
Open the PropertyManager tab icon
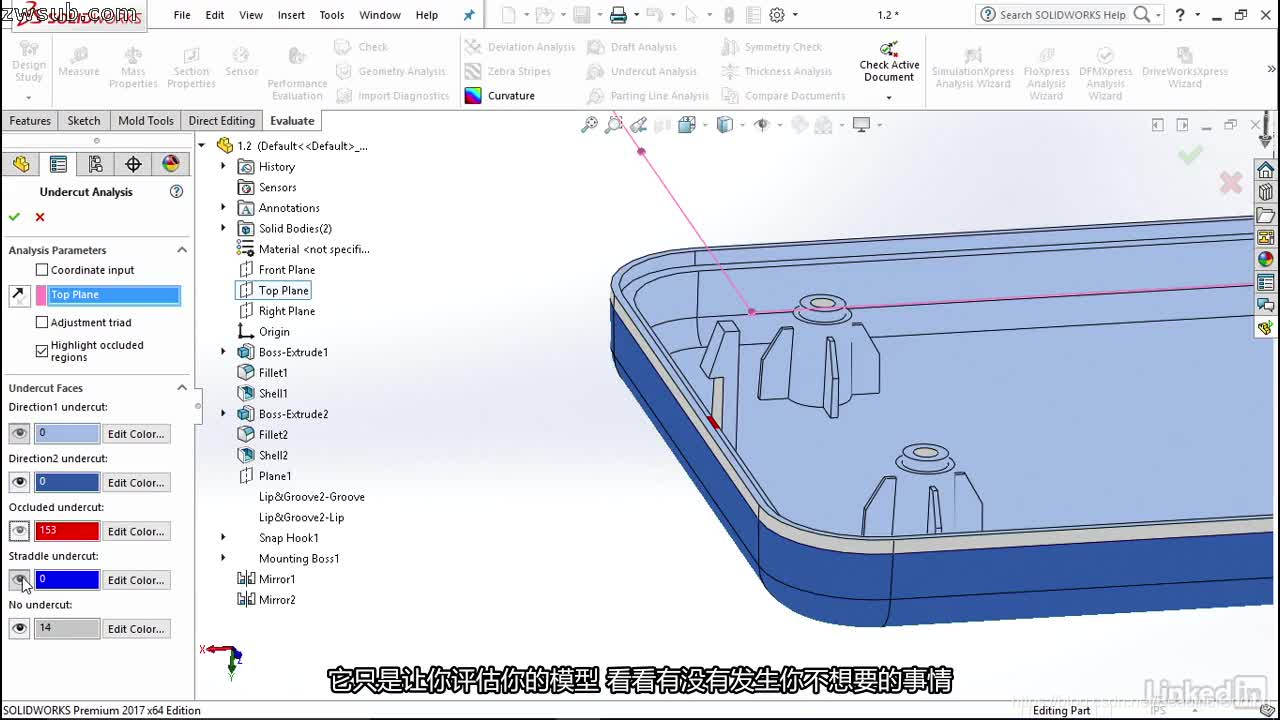tap(58, 164)
